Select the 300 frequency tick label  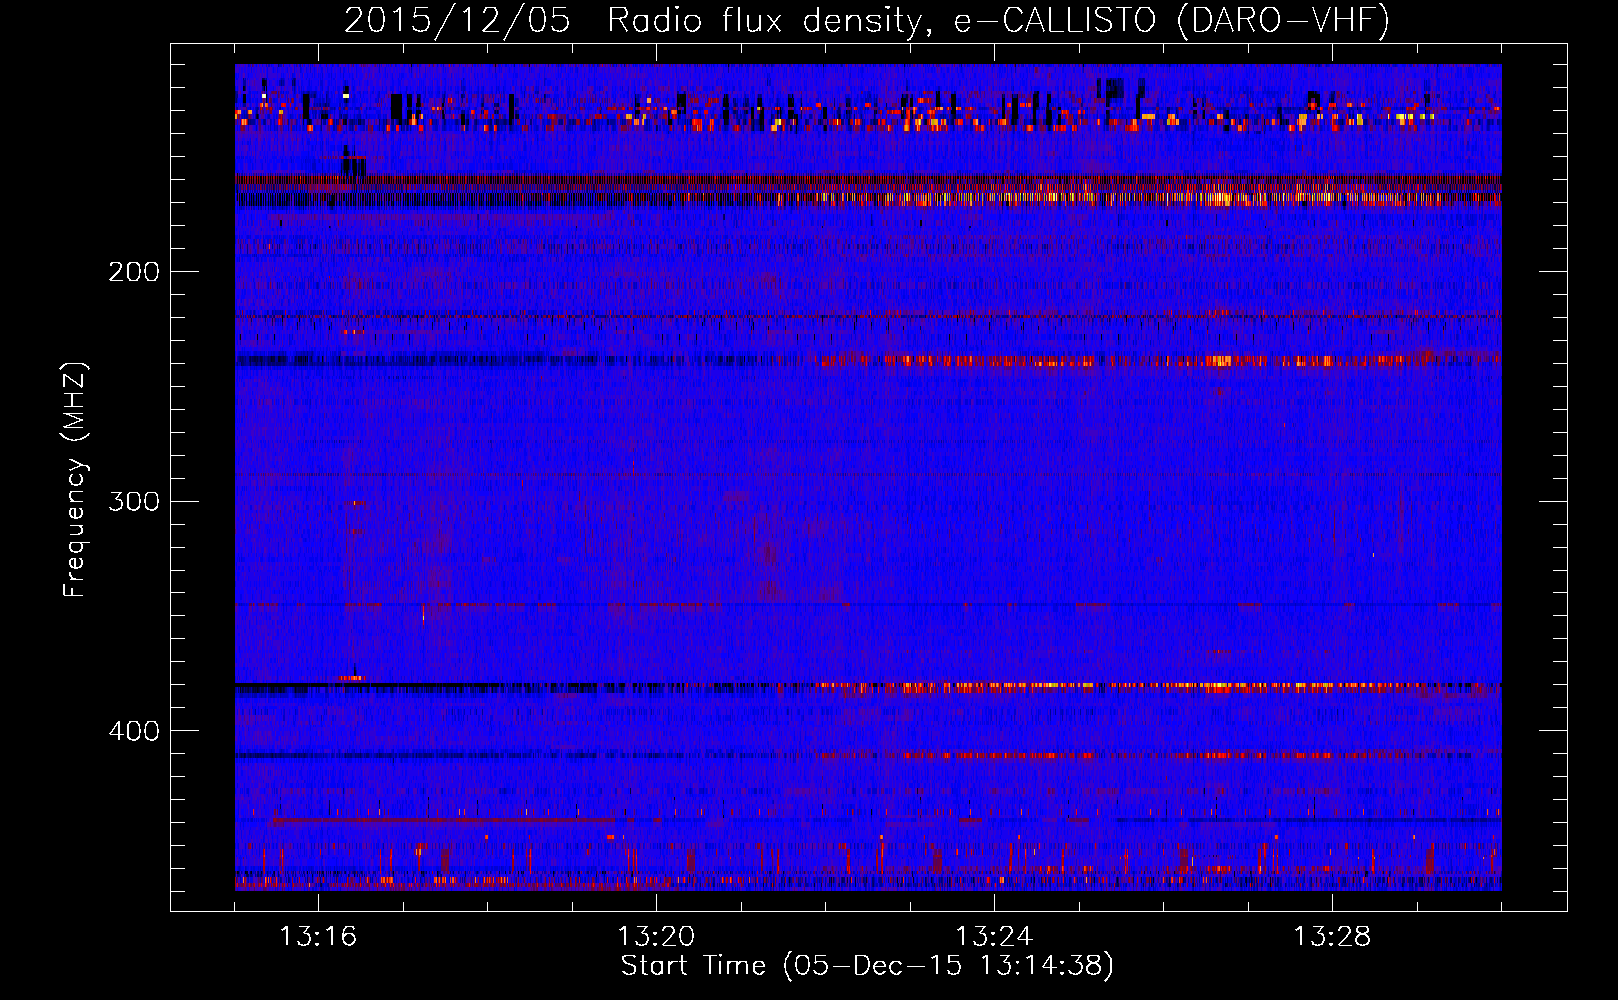click(x=134, y=501)
